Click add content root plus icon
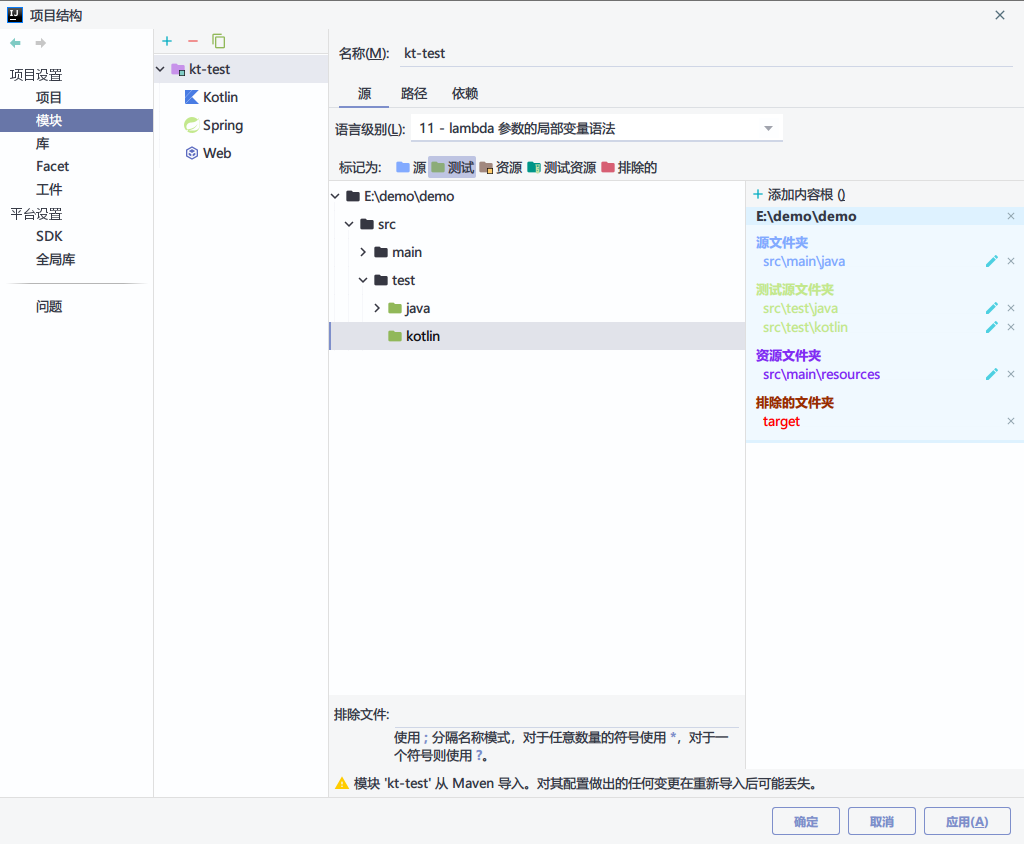Viewport: 1024px width, 844px height. point(758,194)
